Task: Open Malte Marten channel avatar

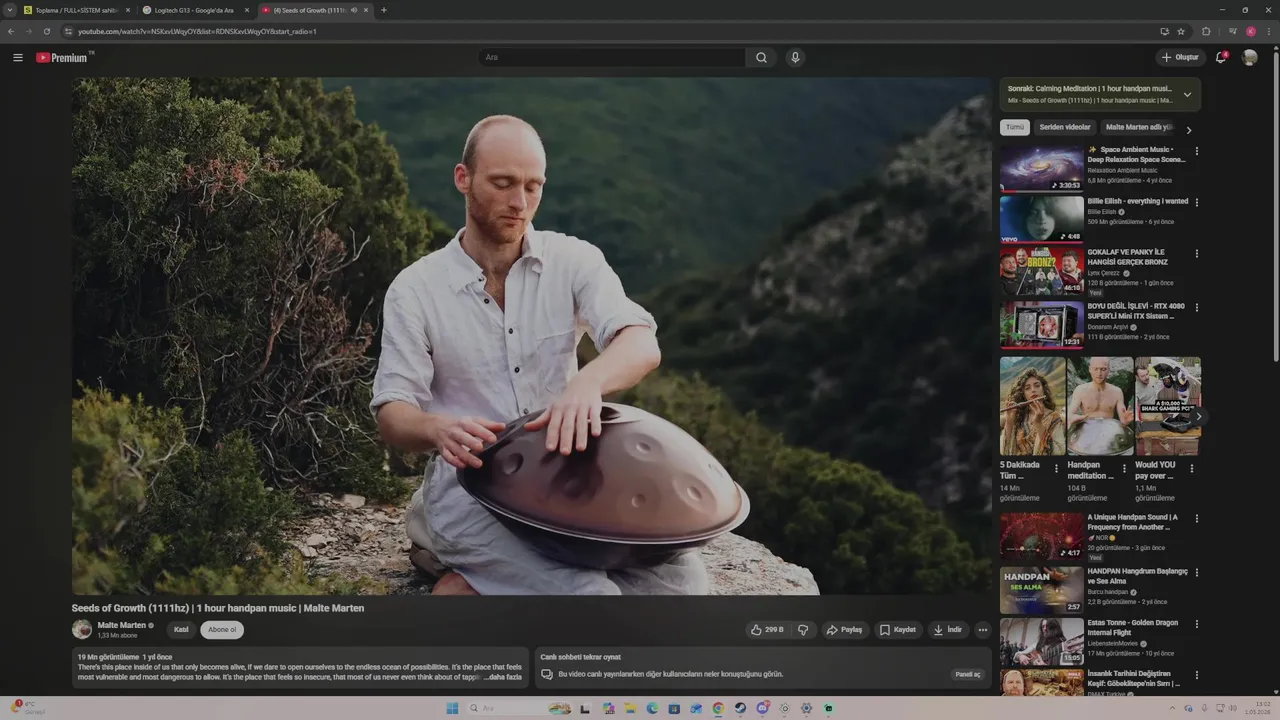Action: tap(82, 629)
